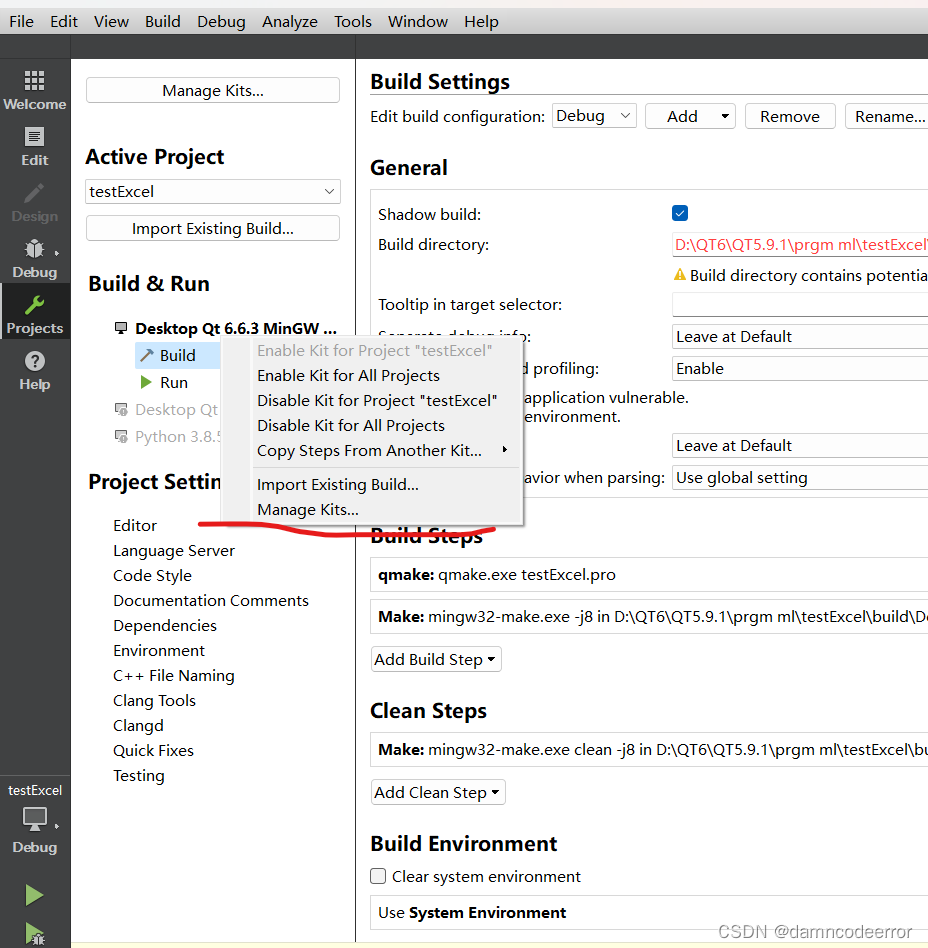Open the Help menu in menu bar
Viewport: 928px width, 948px height.
tap(481, 22)
